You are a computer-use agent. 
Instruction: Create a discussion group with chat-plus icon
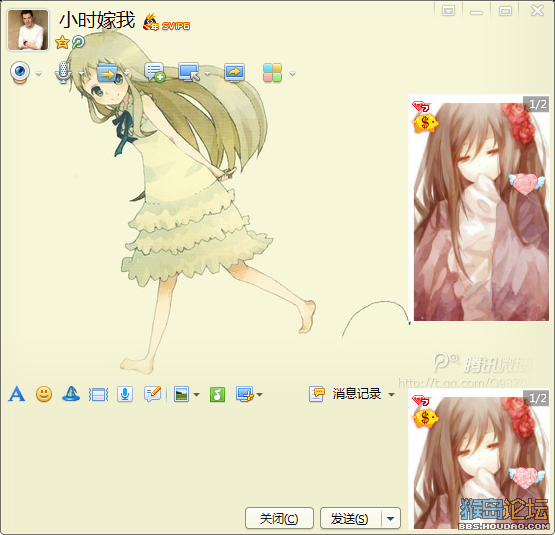pyautogui.click(x=155, y=72)
